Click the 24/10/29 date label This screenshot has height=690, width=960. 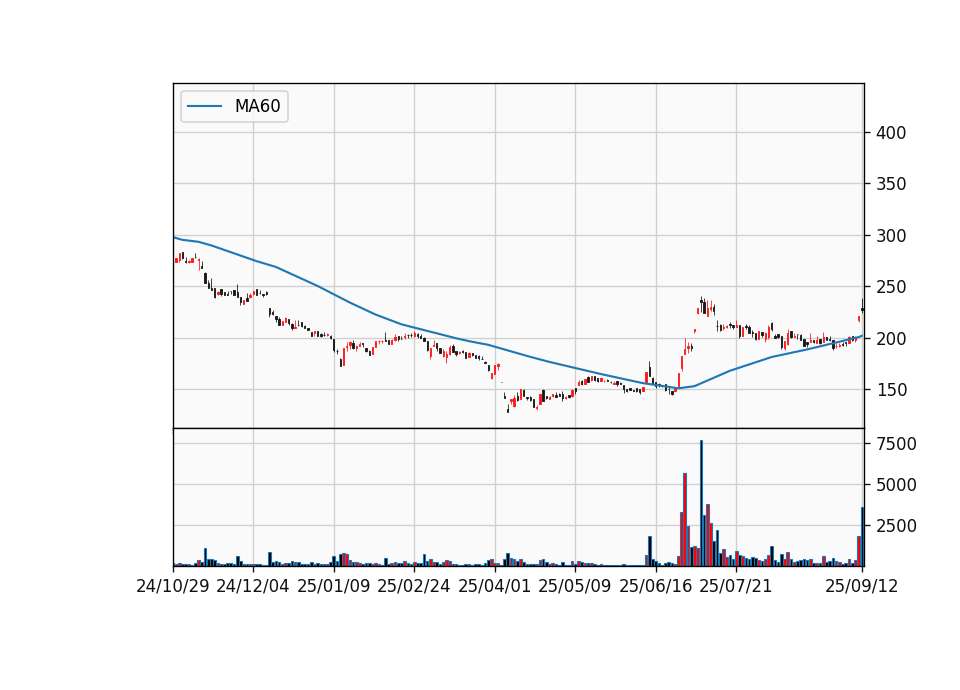173,586
